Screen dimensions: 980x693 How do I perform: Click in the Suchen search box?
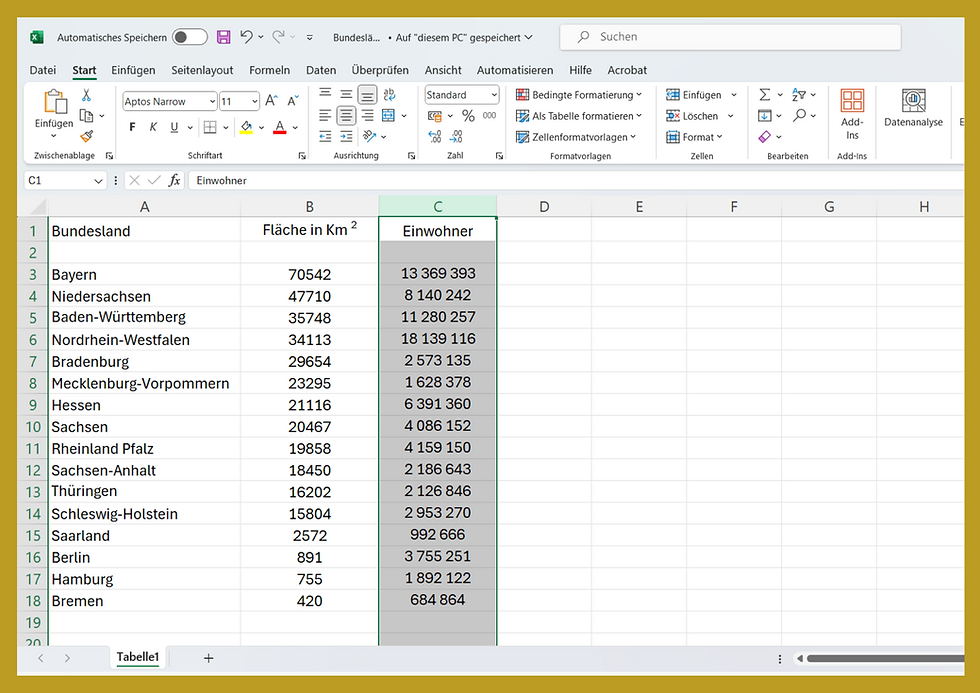[730, 37]
